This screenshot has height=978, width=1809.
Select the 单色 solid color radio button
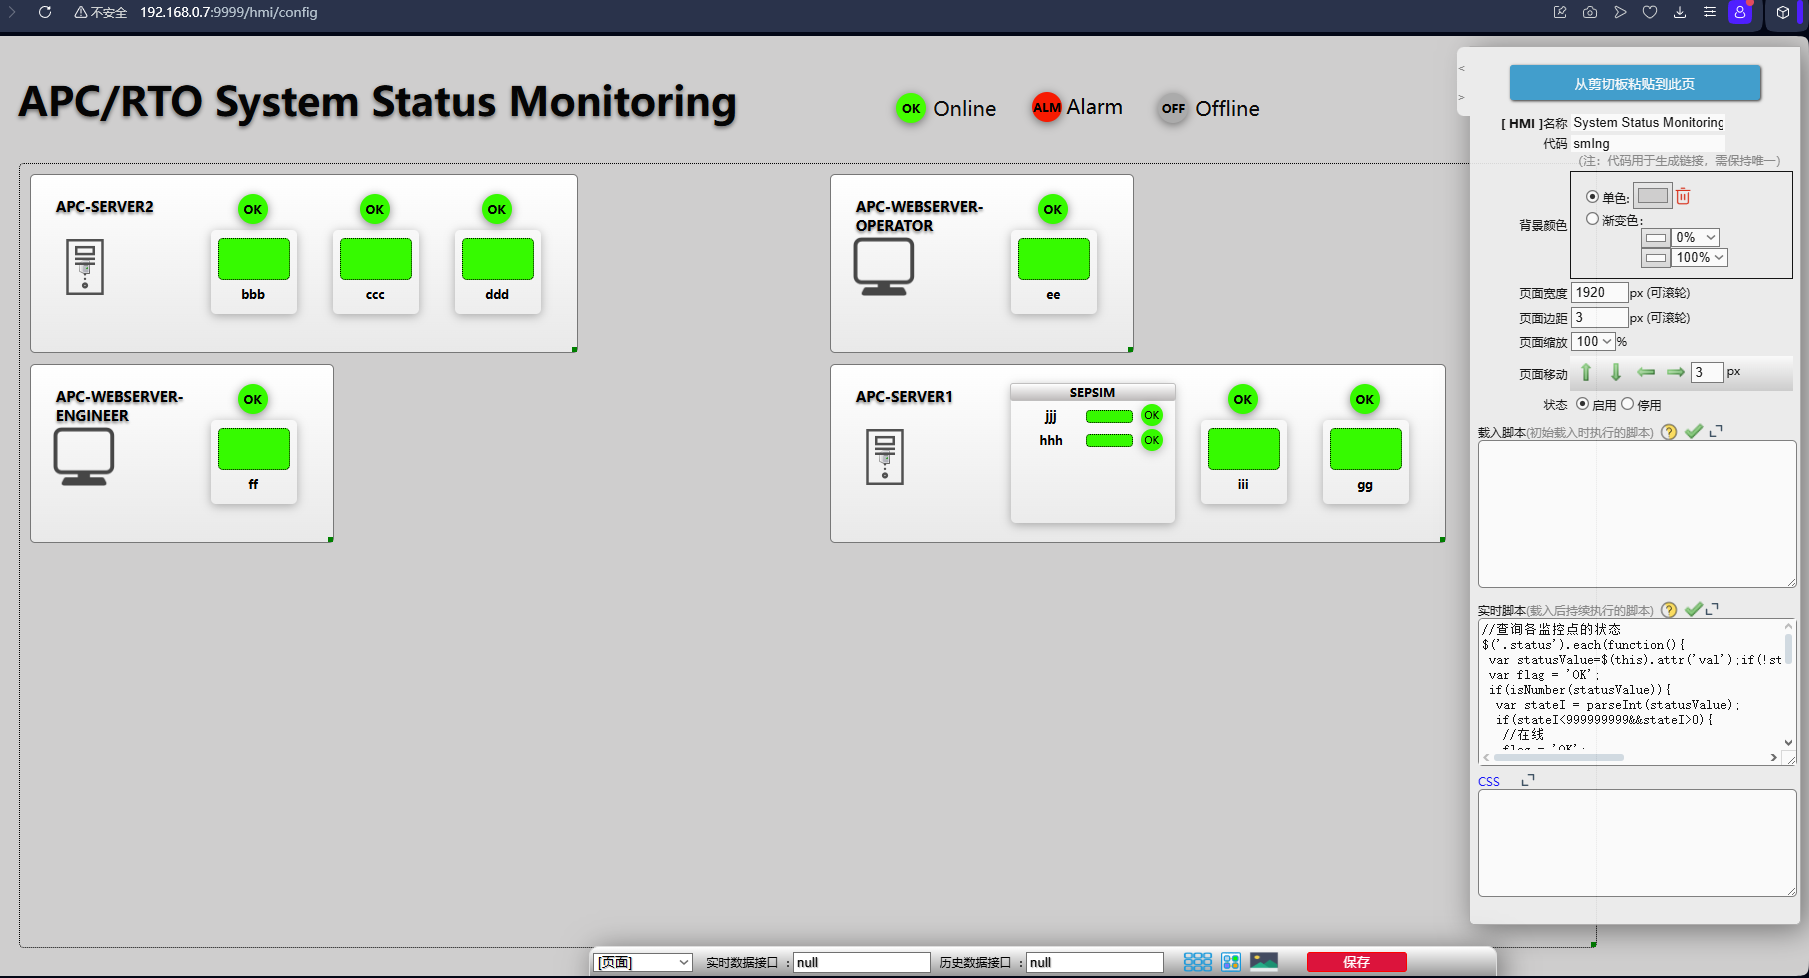tap(1592, 197)
